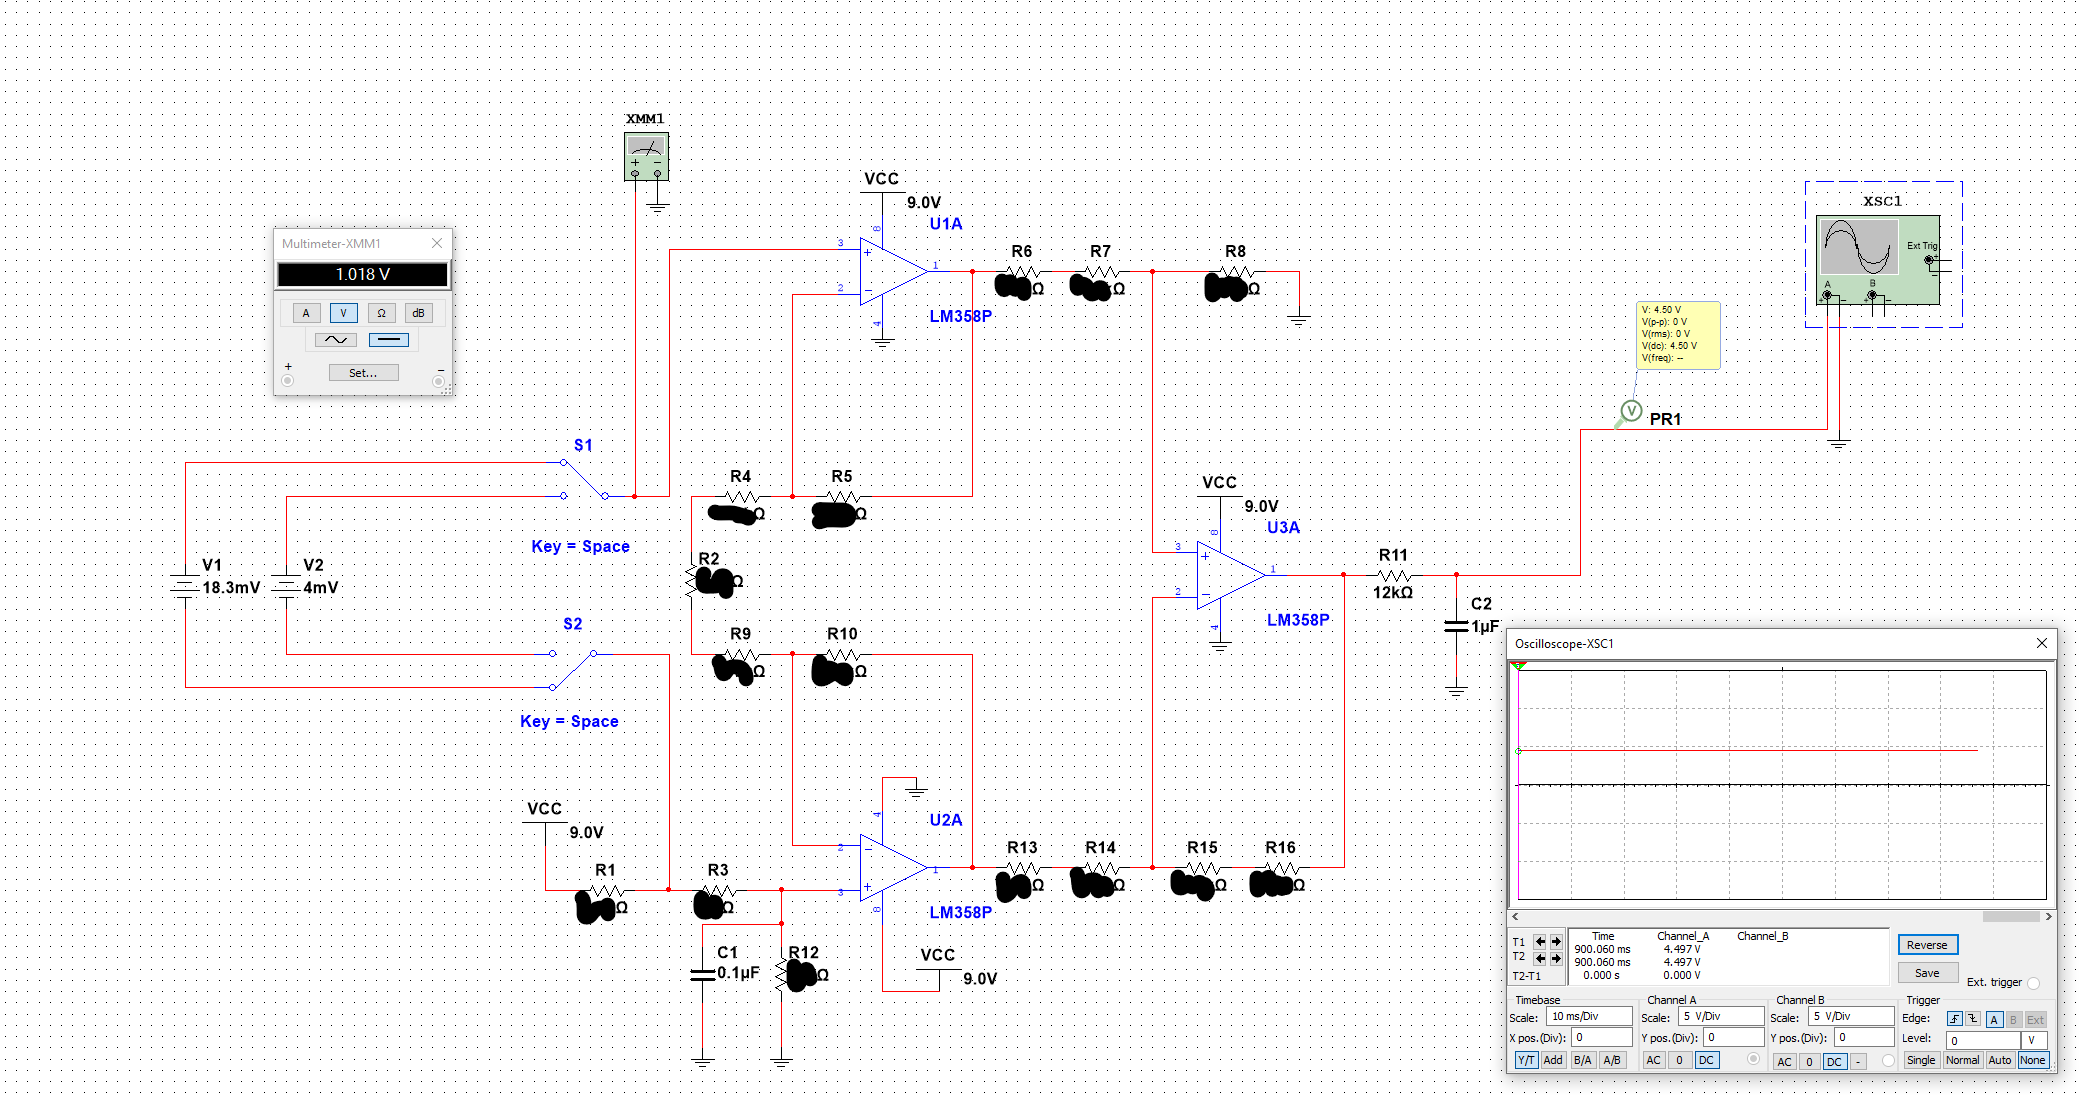Screen dimensions: 2079x1095
Task: Move the T1 cursor right with the arrow
Action: pos(1556,942)
